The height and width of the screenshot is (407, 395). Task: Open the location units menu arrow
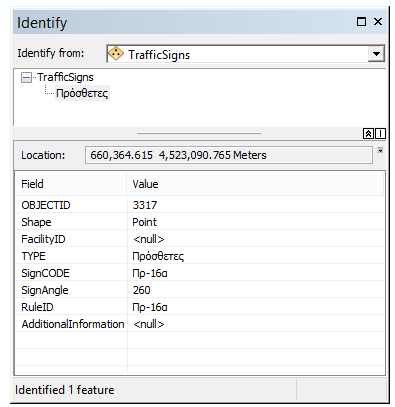tap(380, 151)
